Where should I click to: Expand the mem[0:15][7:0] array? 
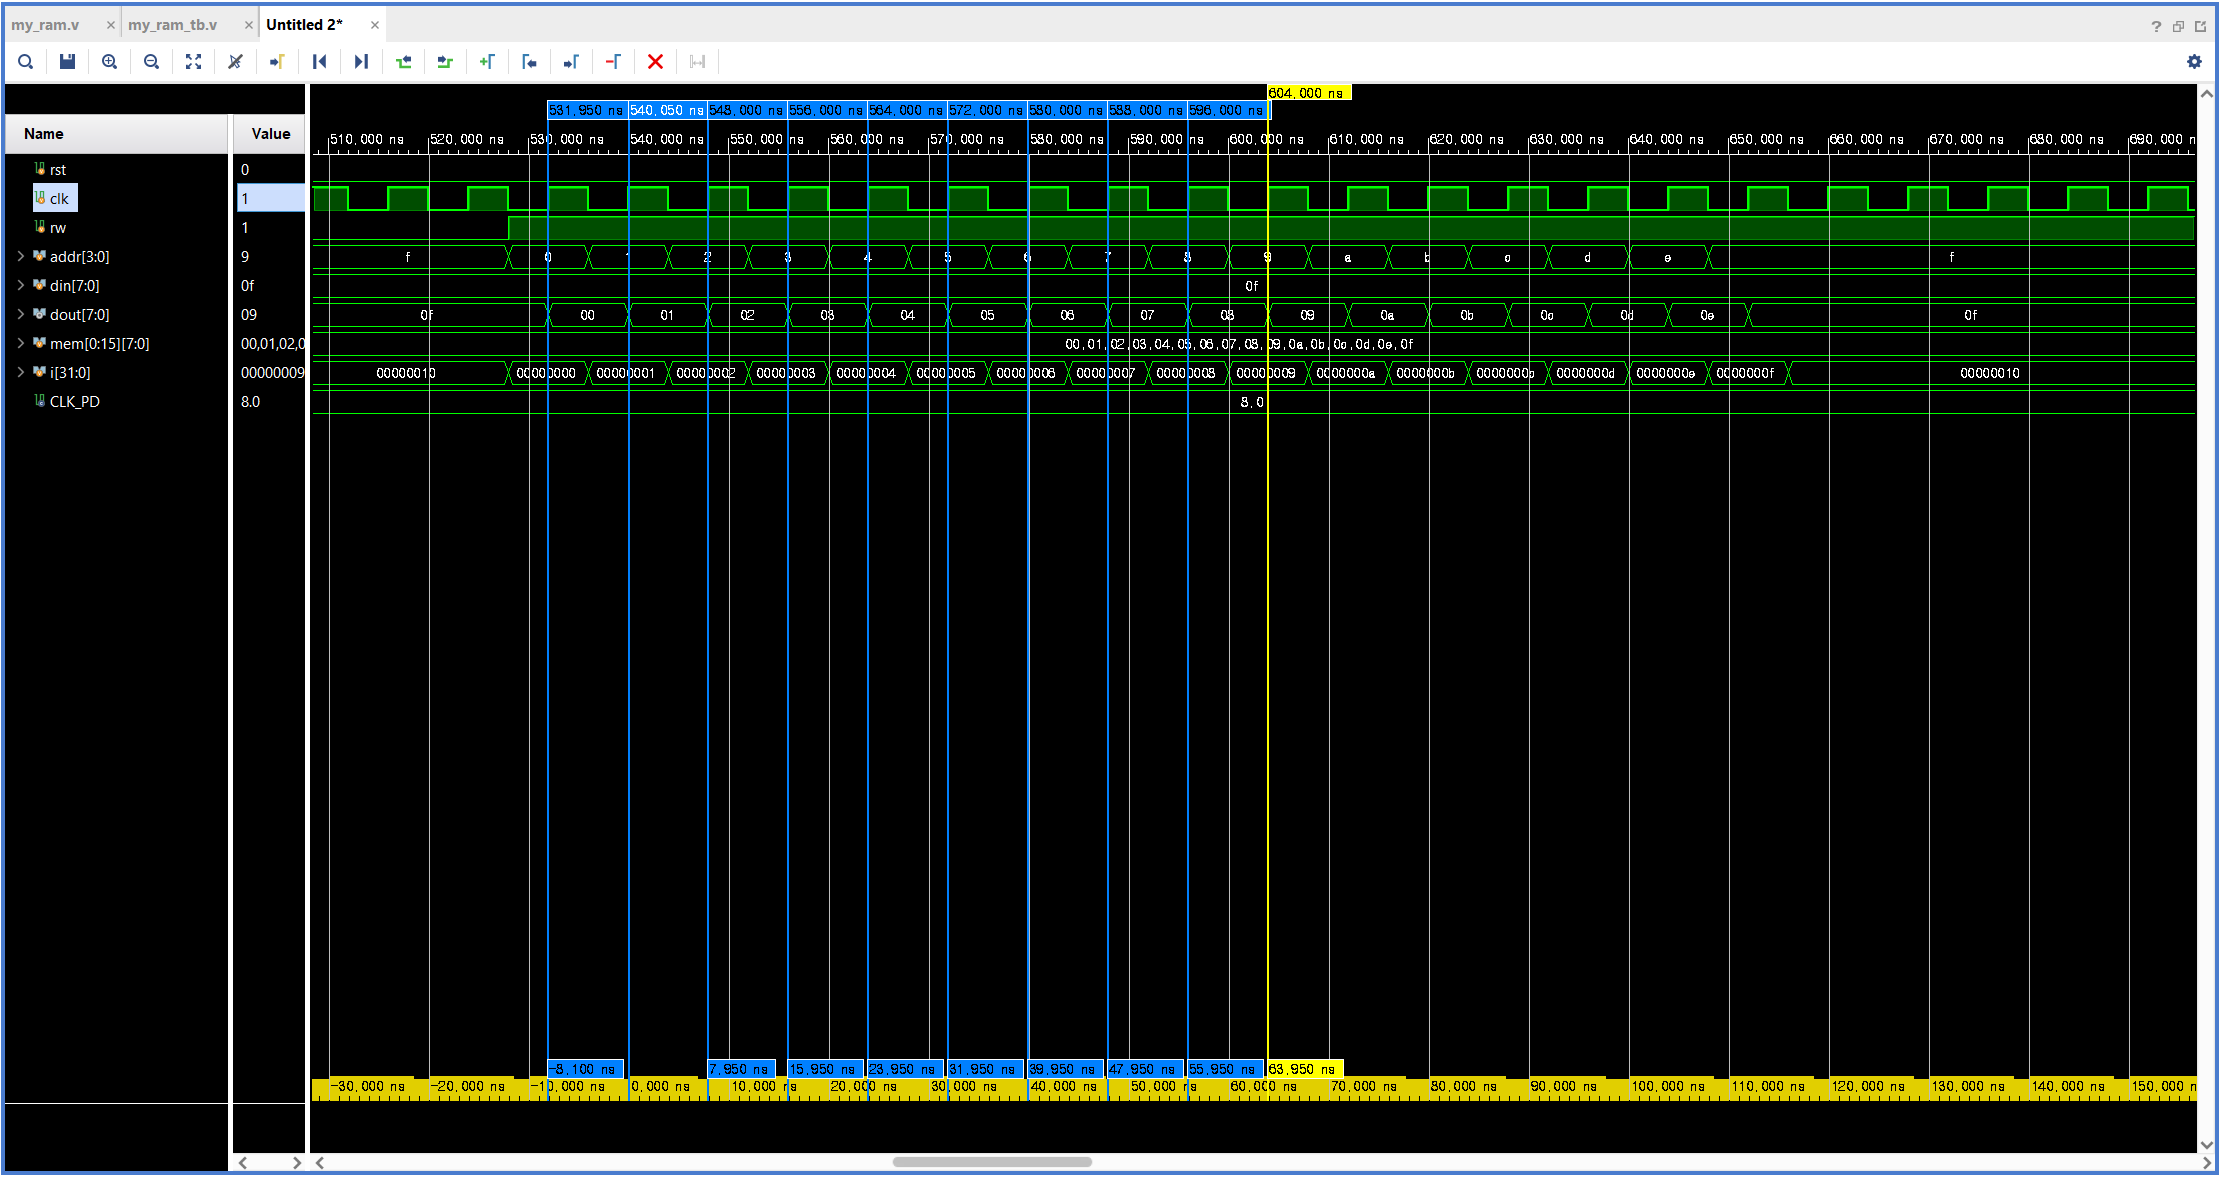(x=20, y=344)
